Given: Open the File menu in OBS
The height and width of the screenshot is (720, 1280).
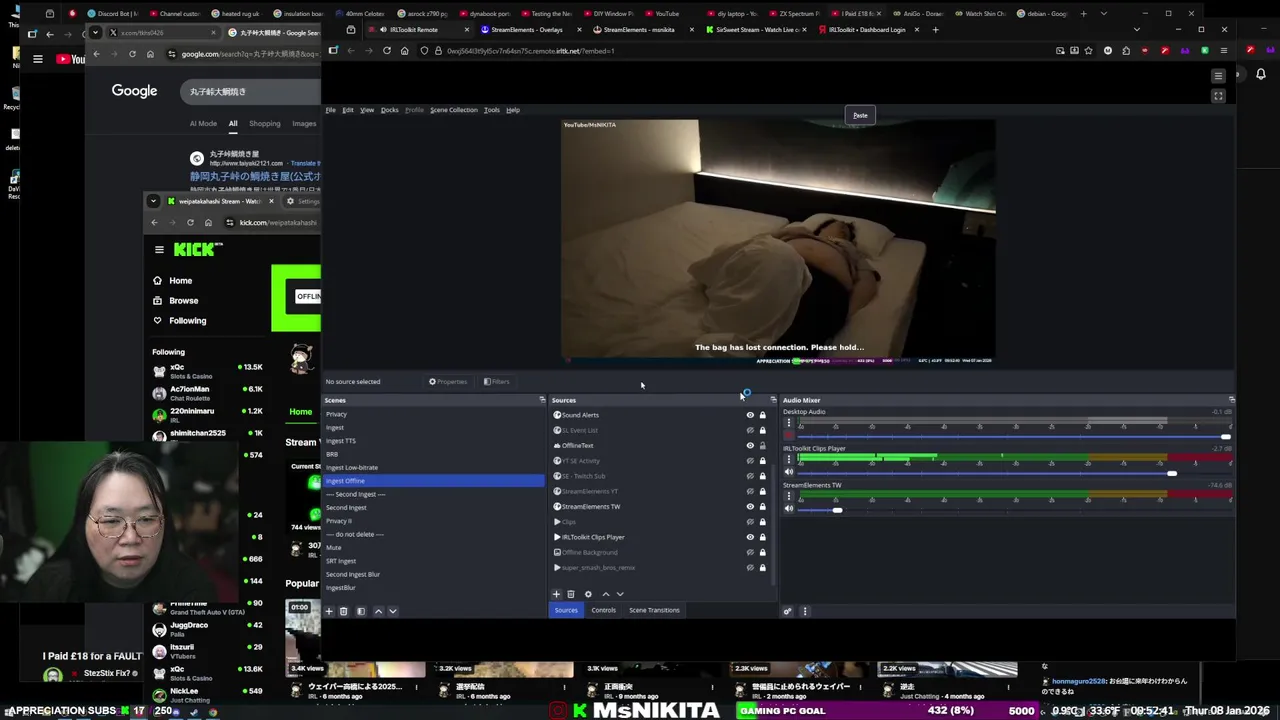Looking at the screenshot, I should (x=330, y=110).
